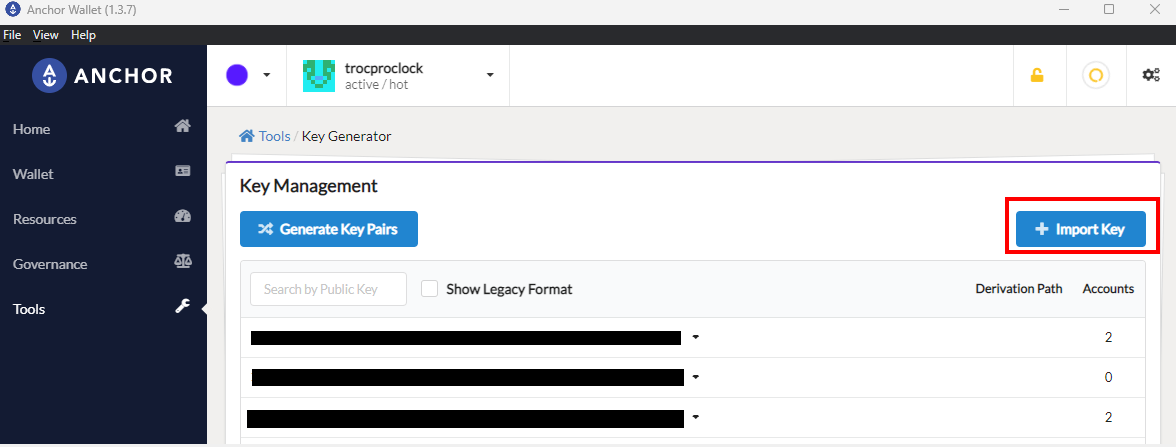This screenshot has height=447, width=1176.
Task: Click the yellow circular status icon
Action: 1096,75
